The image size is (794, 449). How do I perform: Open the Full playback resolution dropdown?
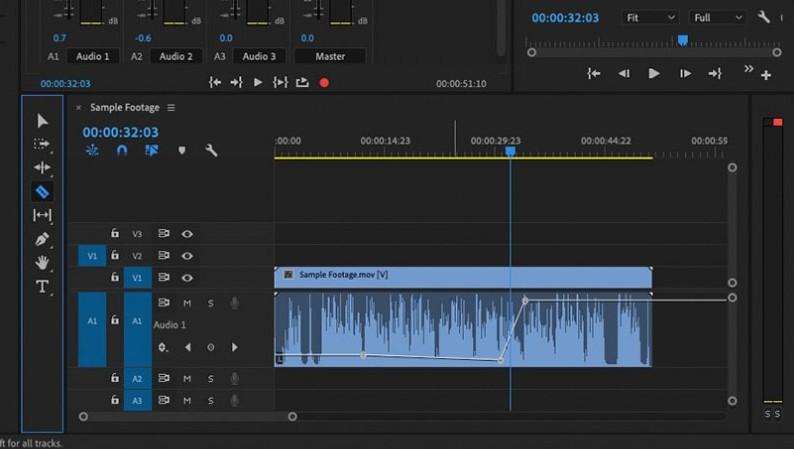718,18
